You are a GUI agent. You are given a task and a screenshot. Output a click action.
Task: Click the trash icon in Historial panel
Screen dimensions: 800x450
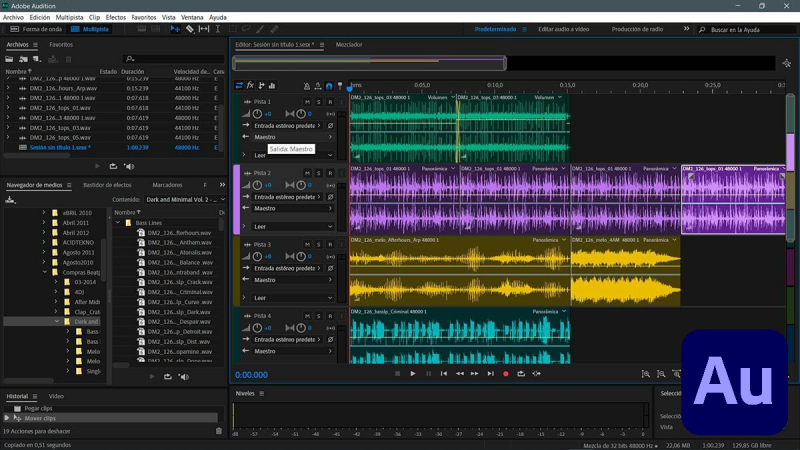(219, 431)
